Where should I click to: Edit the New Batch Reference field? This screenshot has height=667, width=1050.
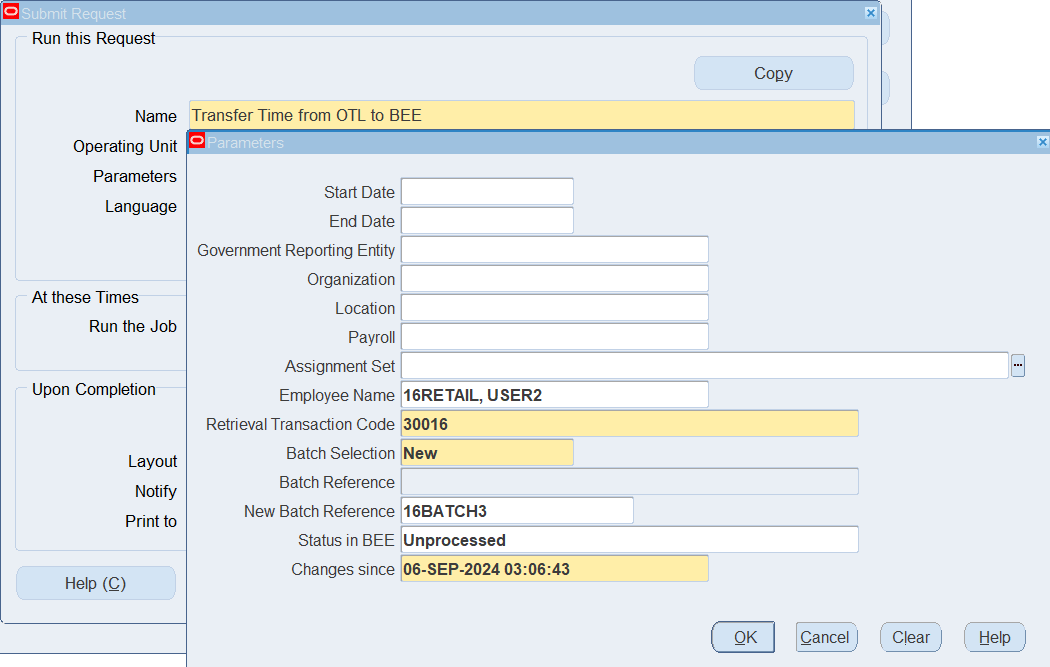517,511
